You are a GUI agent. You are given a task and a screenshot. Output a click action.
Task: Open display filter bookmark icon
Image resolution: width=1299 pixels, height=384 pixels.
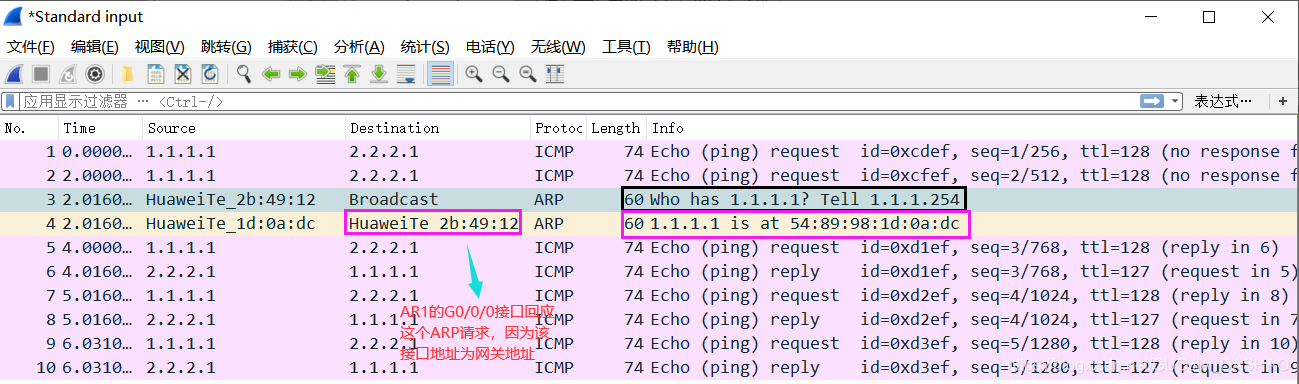11,102
